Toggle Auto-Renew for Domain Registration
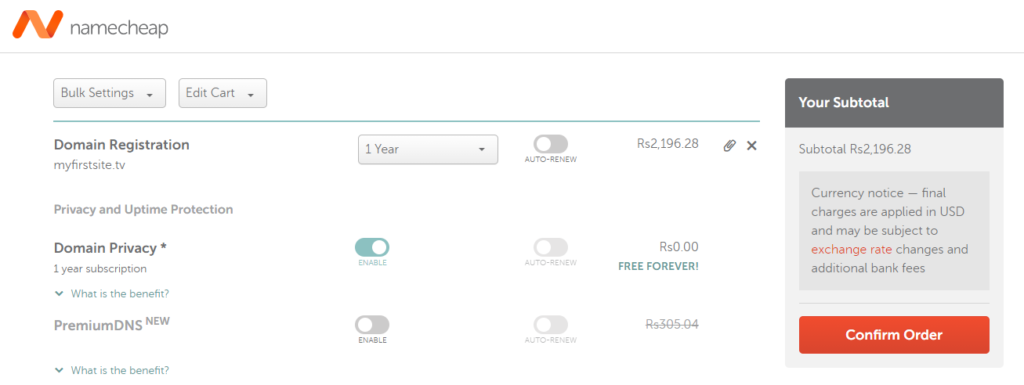Image resolution: width=1024 pixels, height=385 pixels. click(x=551, y=144)
